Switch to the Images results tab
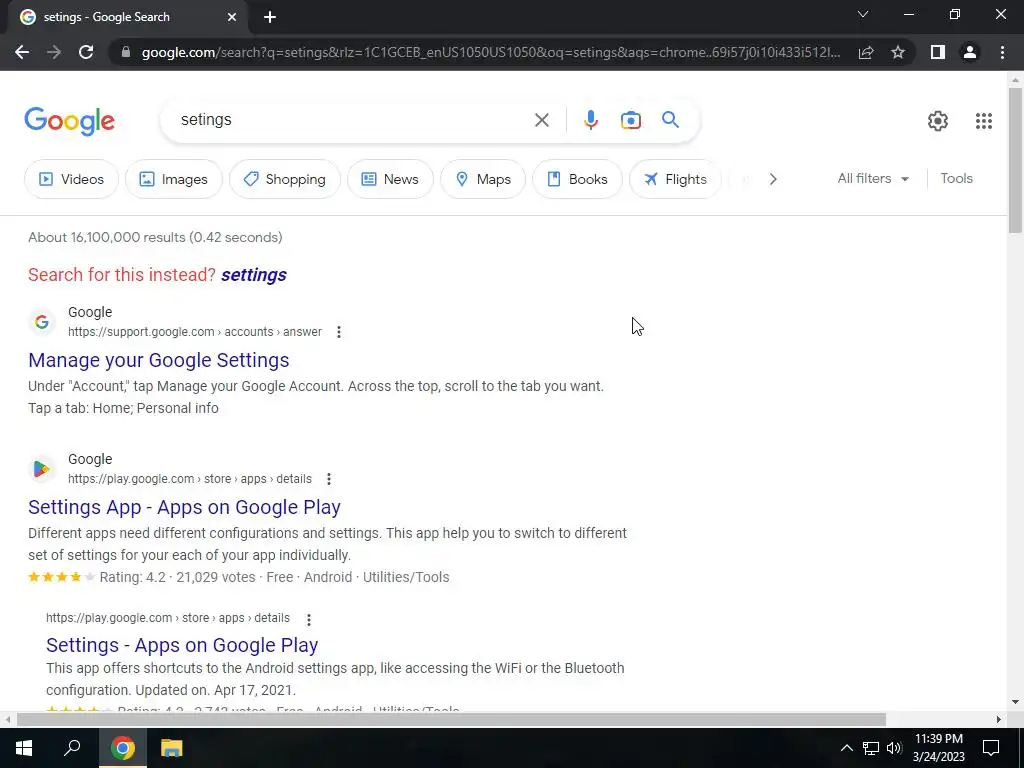 [174, 179]
